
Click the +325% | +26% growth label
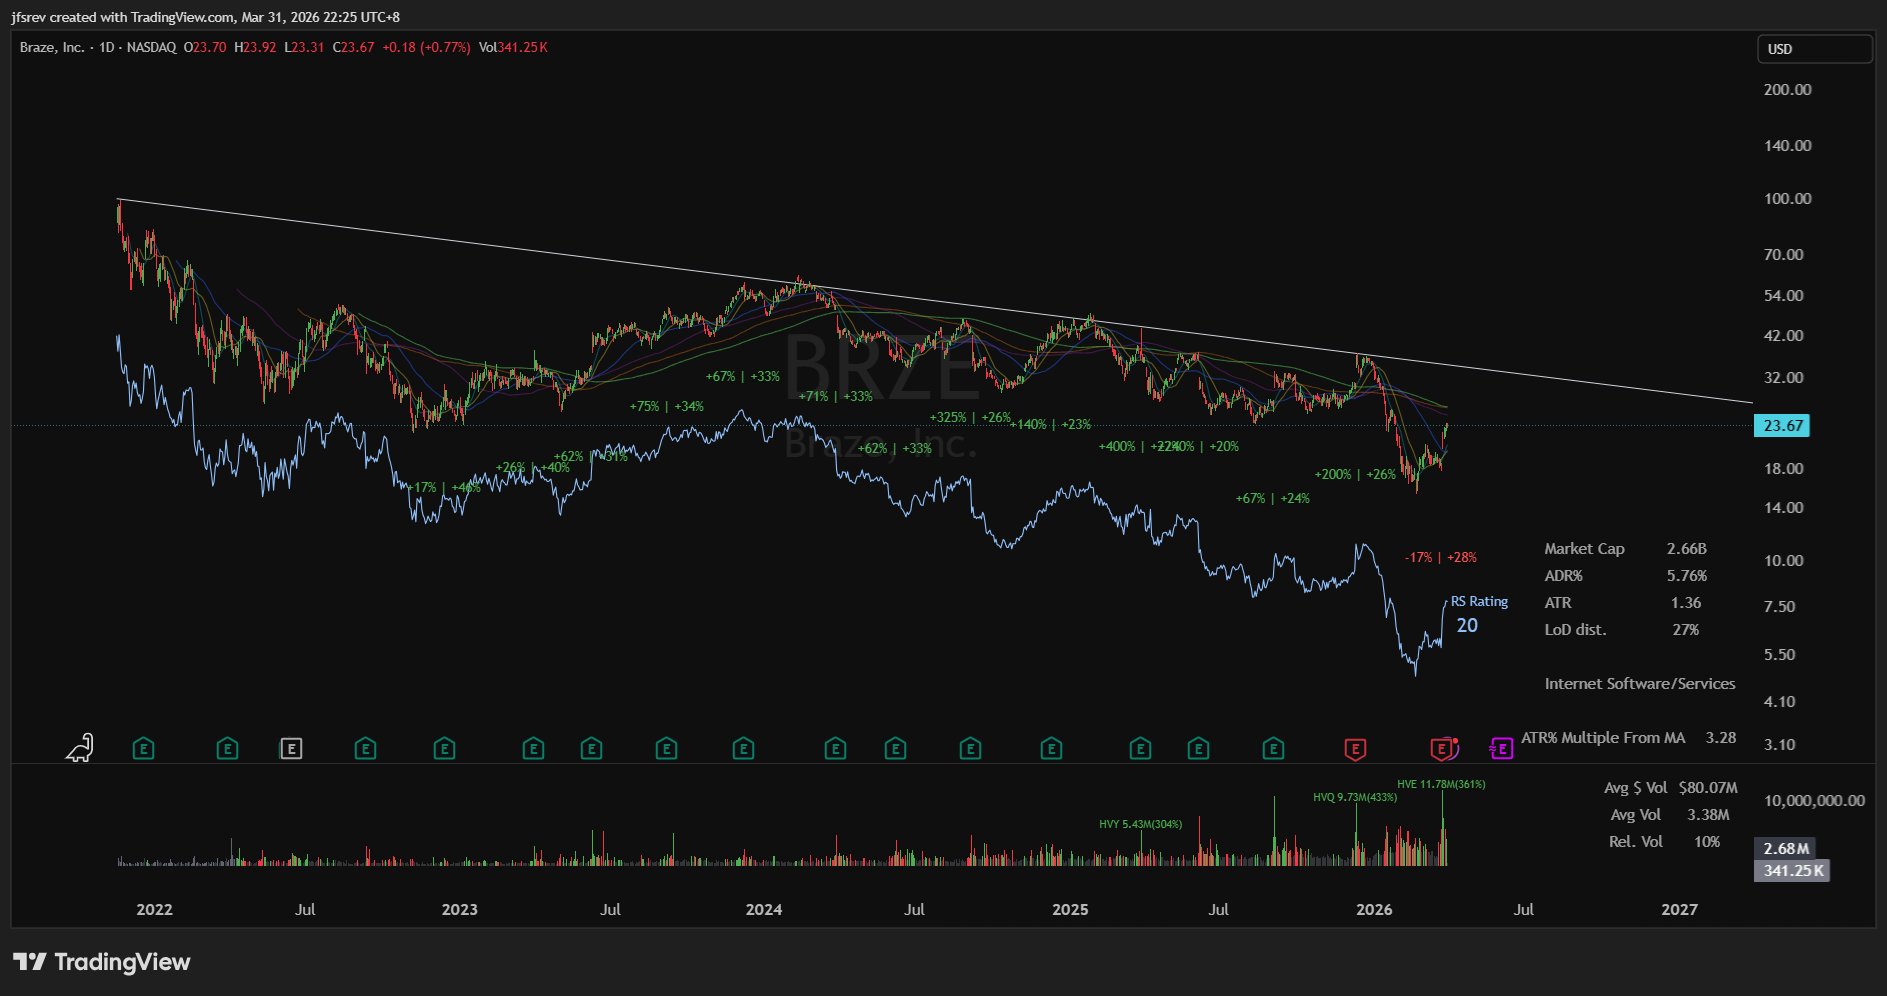click(x=970, y=417)
